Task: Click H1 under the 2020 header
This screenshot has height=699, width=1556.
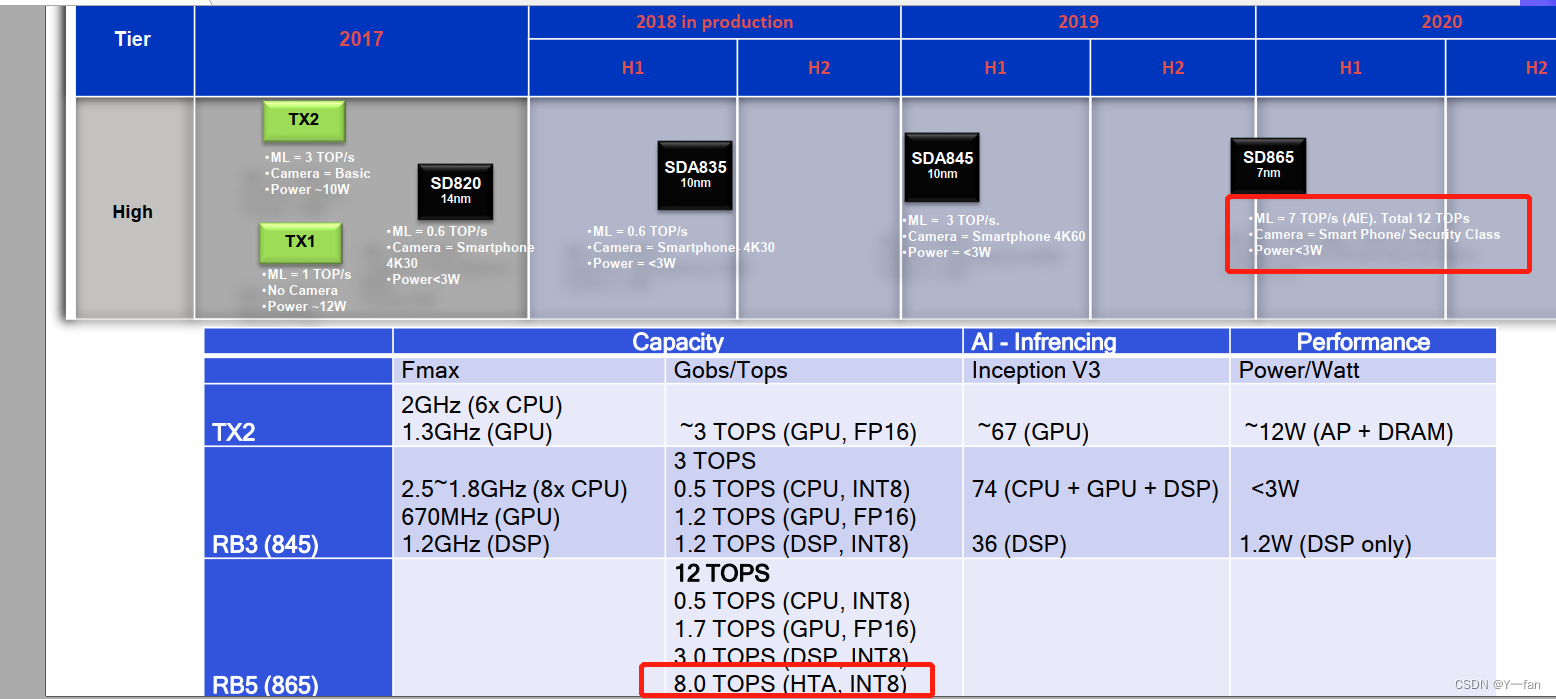Action: (1351, 68)
